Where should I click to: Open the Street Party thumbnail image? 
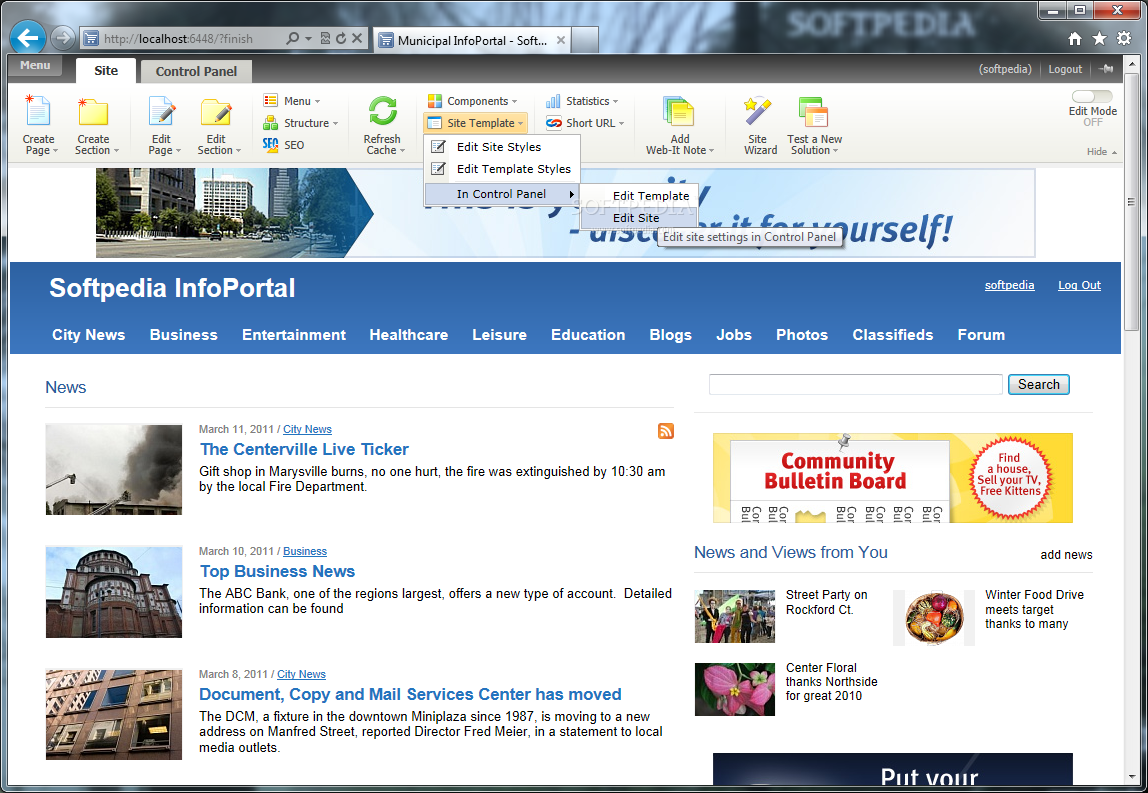tap(734, 617)
